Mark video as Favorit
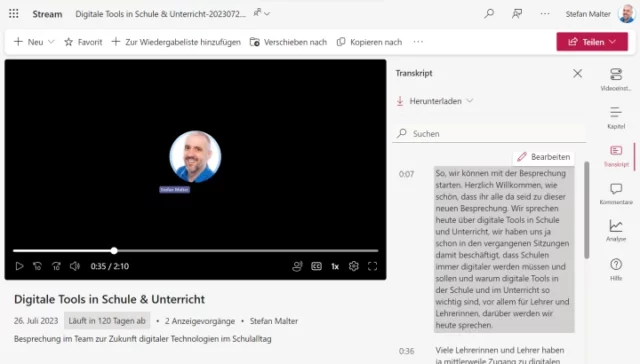The width and height of the screenshot is (640, 364). tap(83, 42)
